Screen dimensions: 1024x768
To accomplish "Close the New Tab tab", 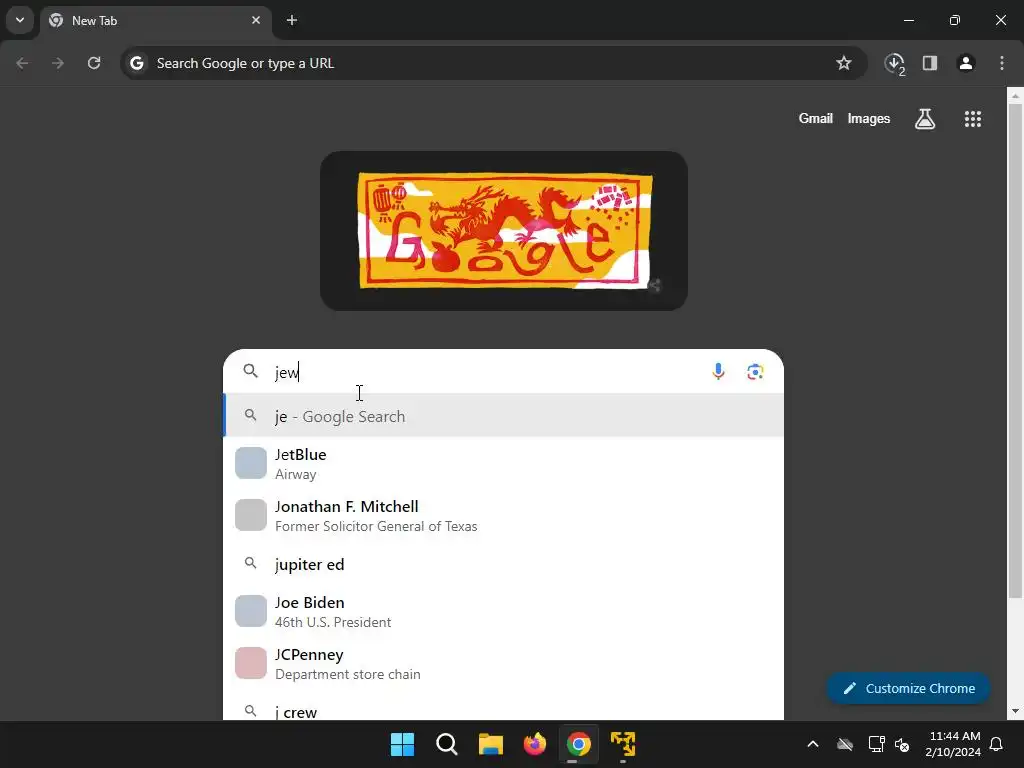I will tap(256, 20).
